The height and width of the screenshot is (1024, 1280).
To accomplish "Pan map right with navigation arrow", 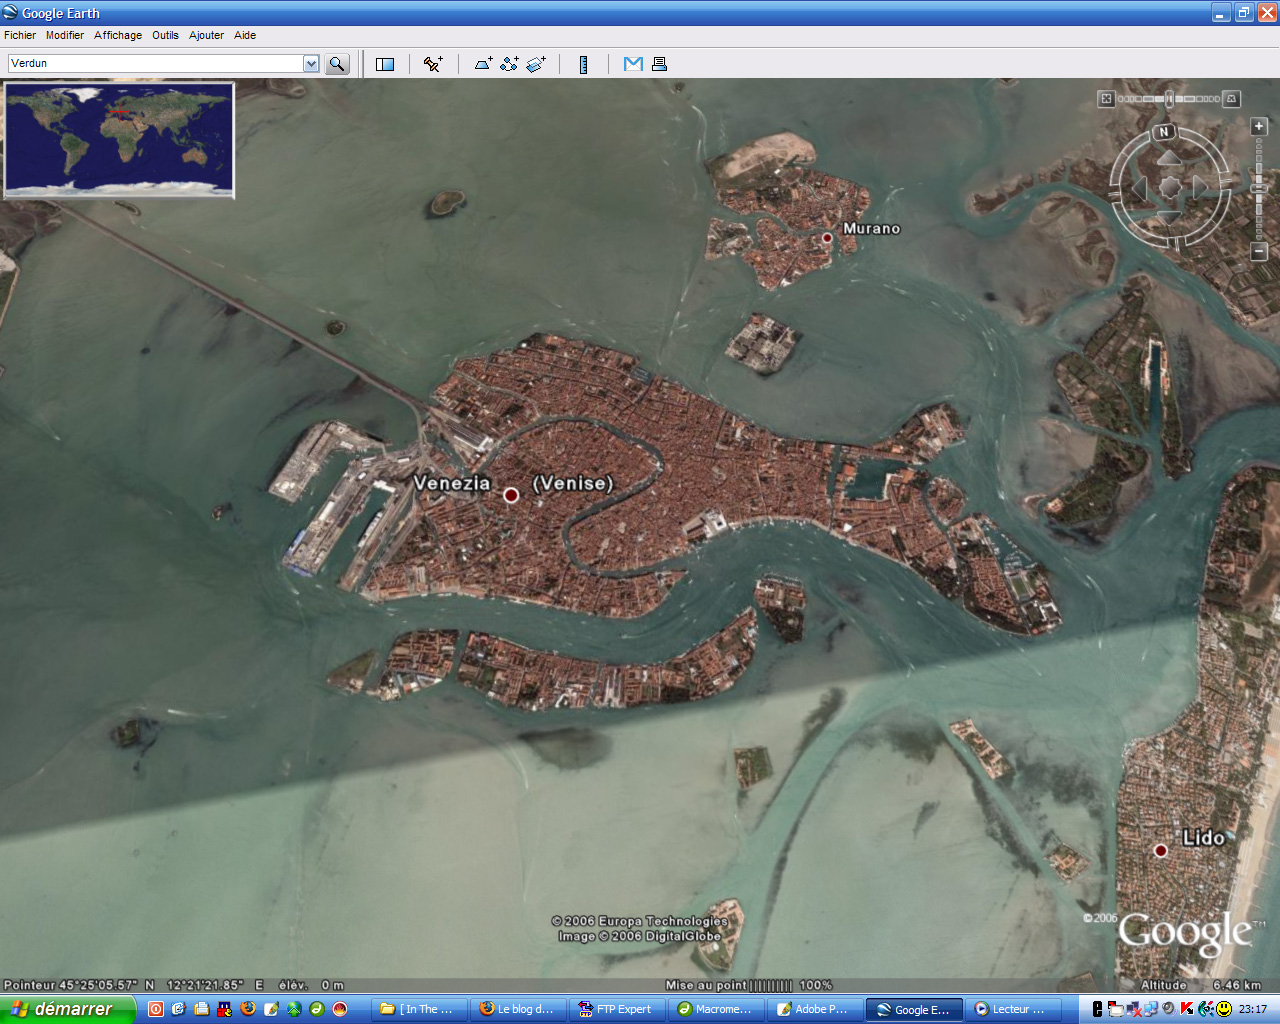I will pos(1199,187).
